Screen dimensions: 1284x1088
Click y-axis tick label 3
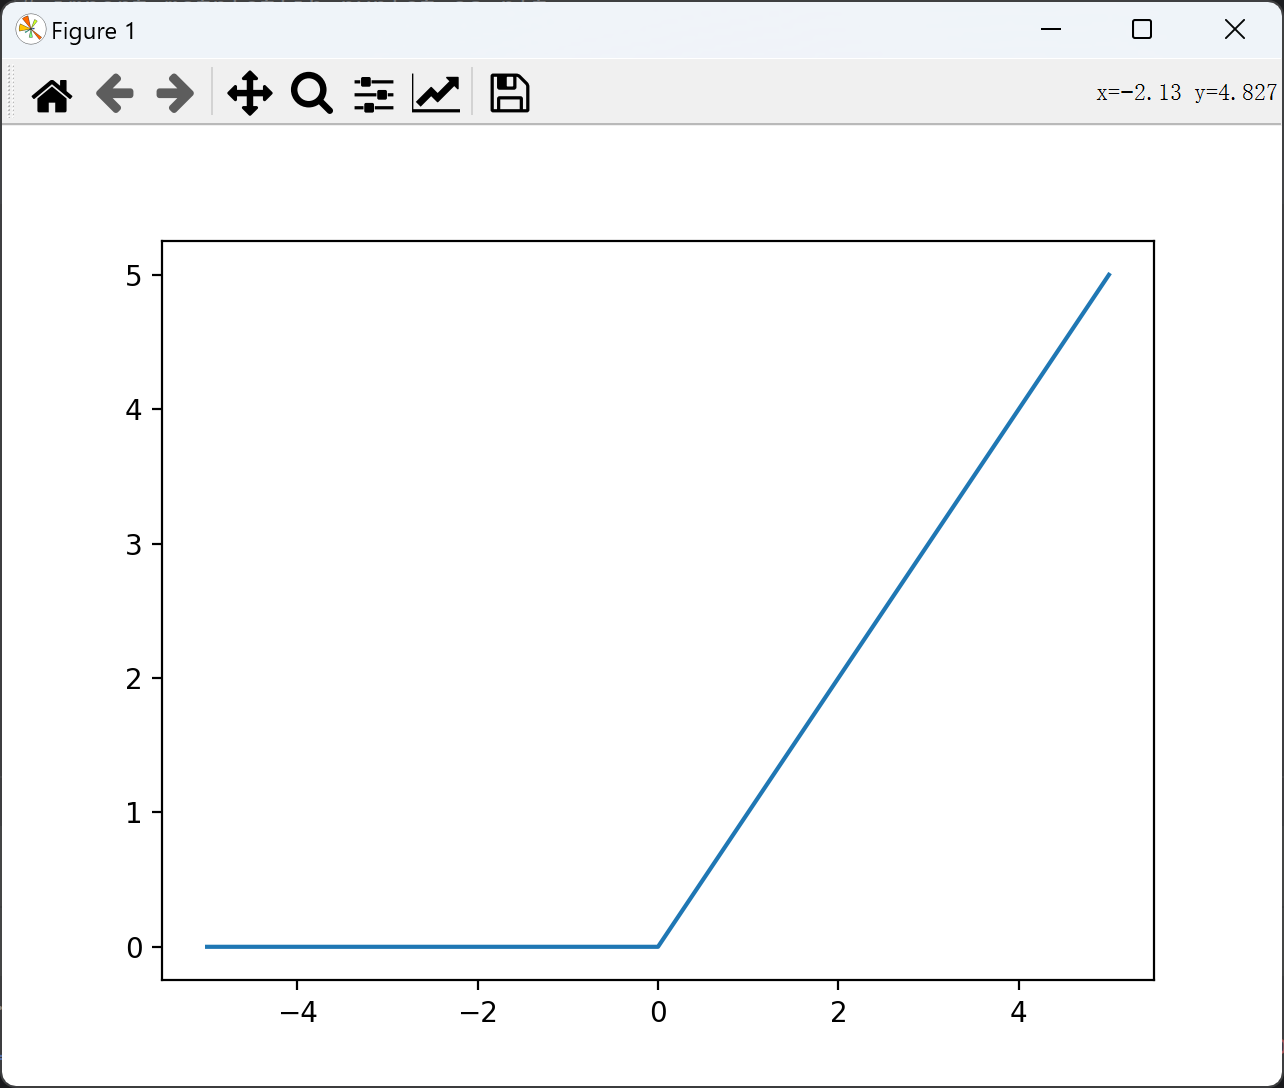pyautogui.click(x=134, y=545)
